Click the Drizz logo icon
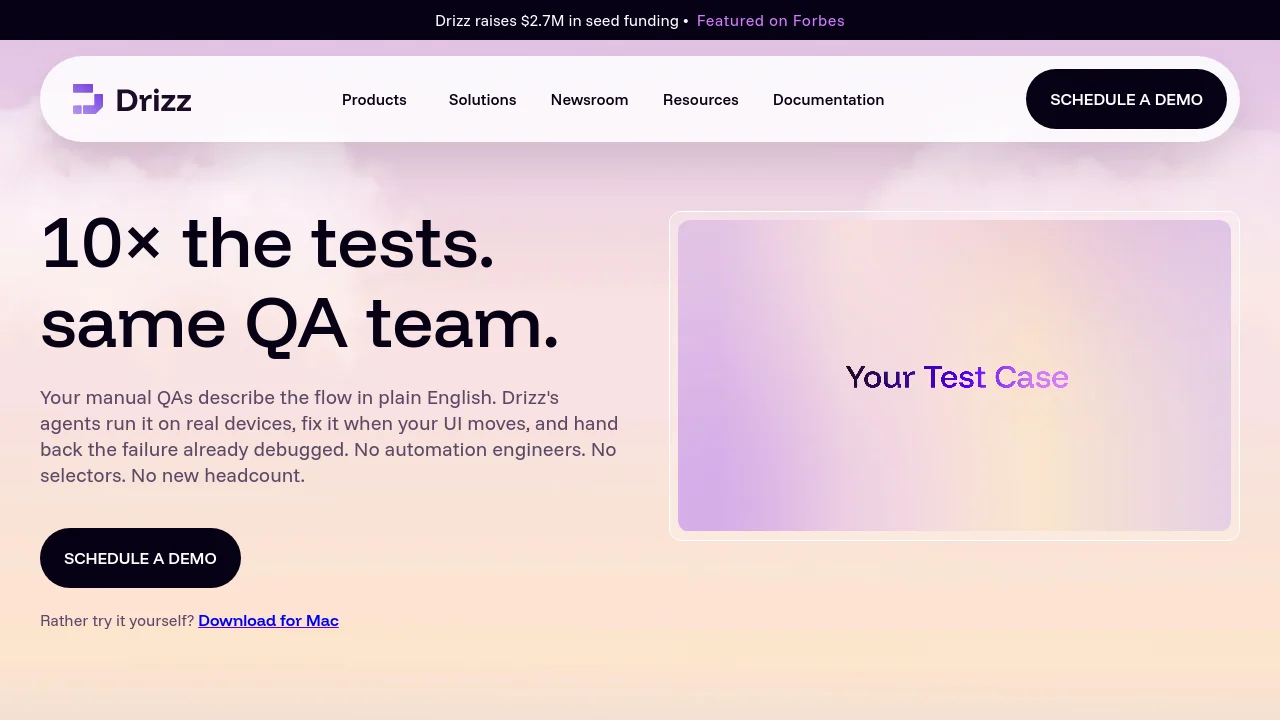1280x720 pixels. (88, 99)
